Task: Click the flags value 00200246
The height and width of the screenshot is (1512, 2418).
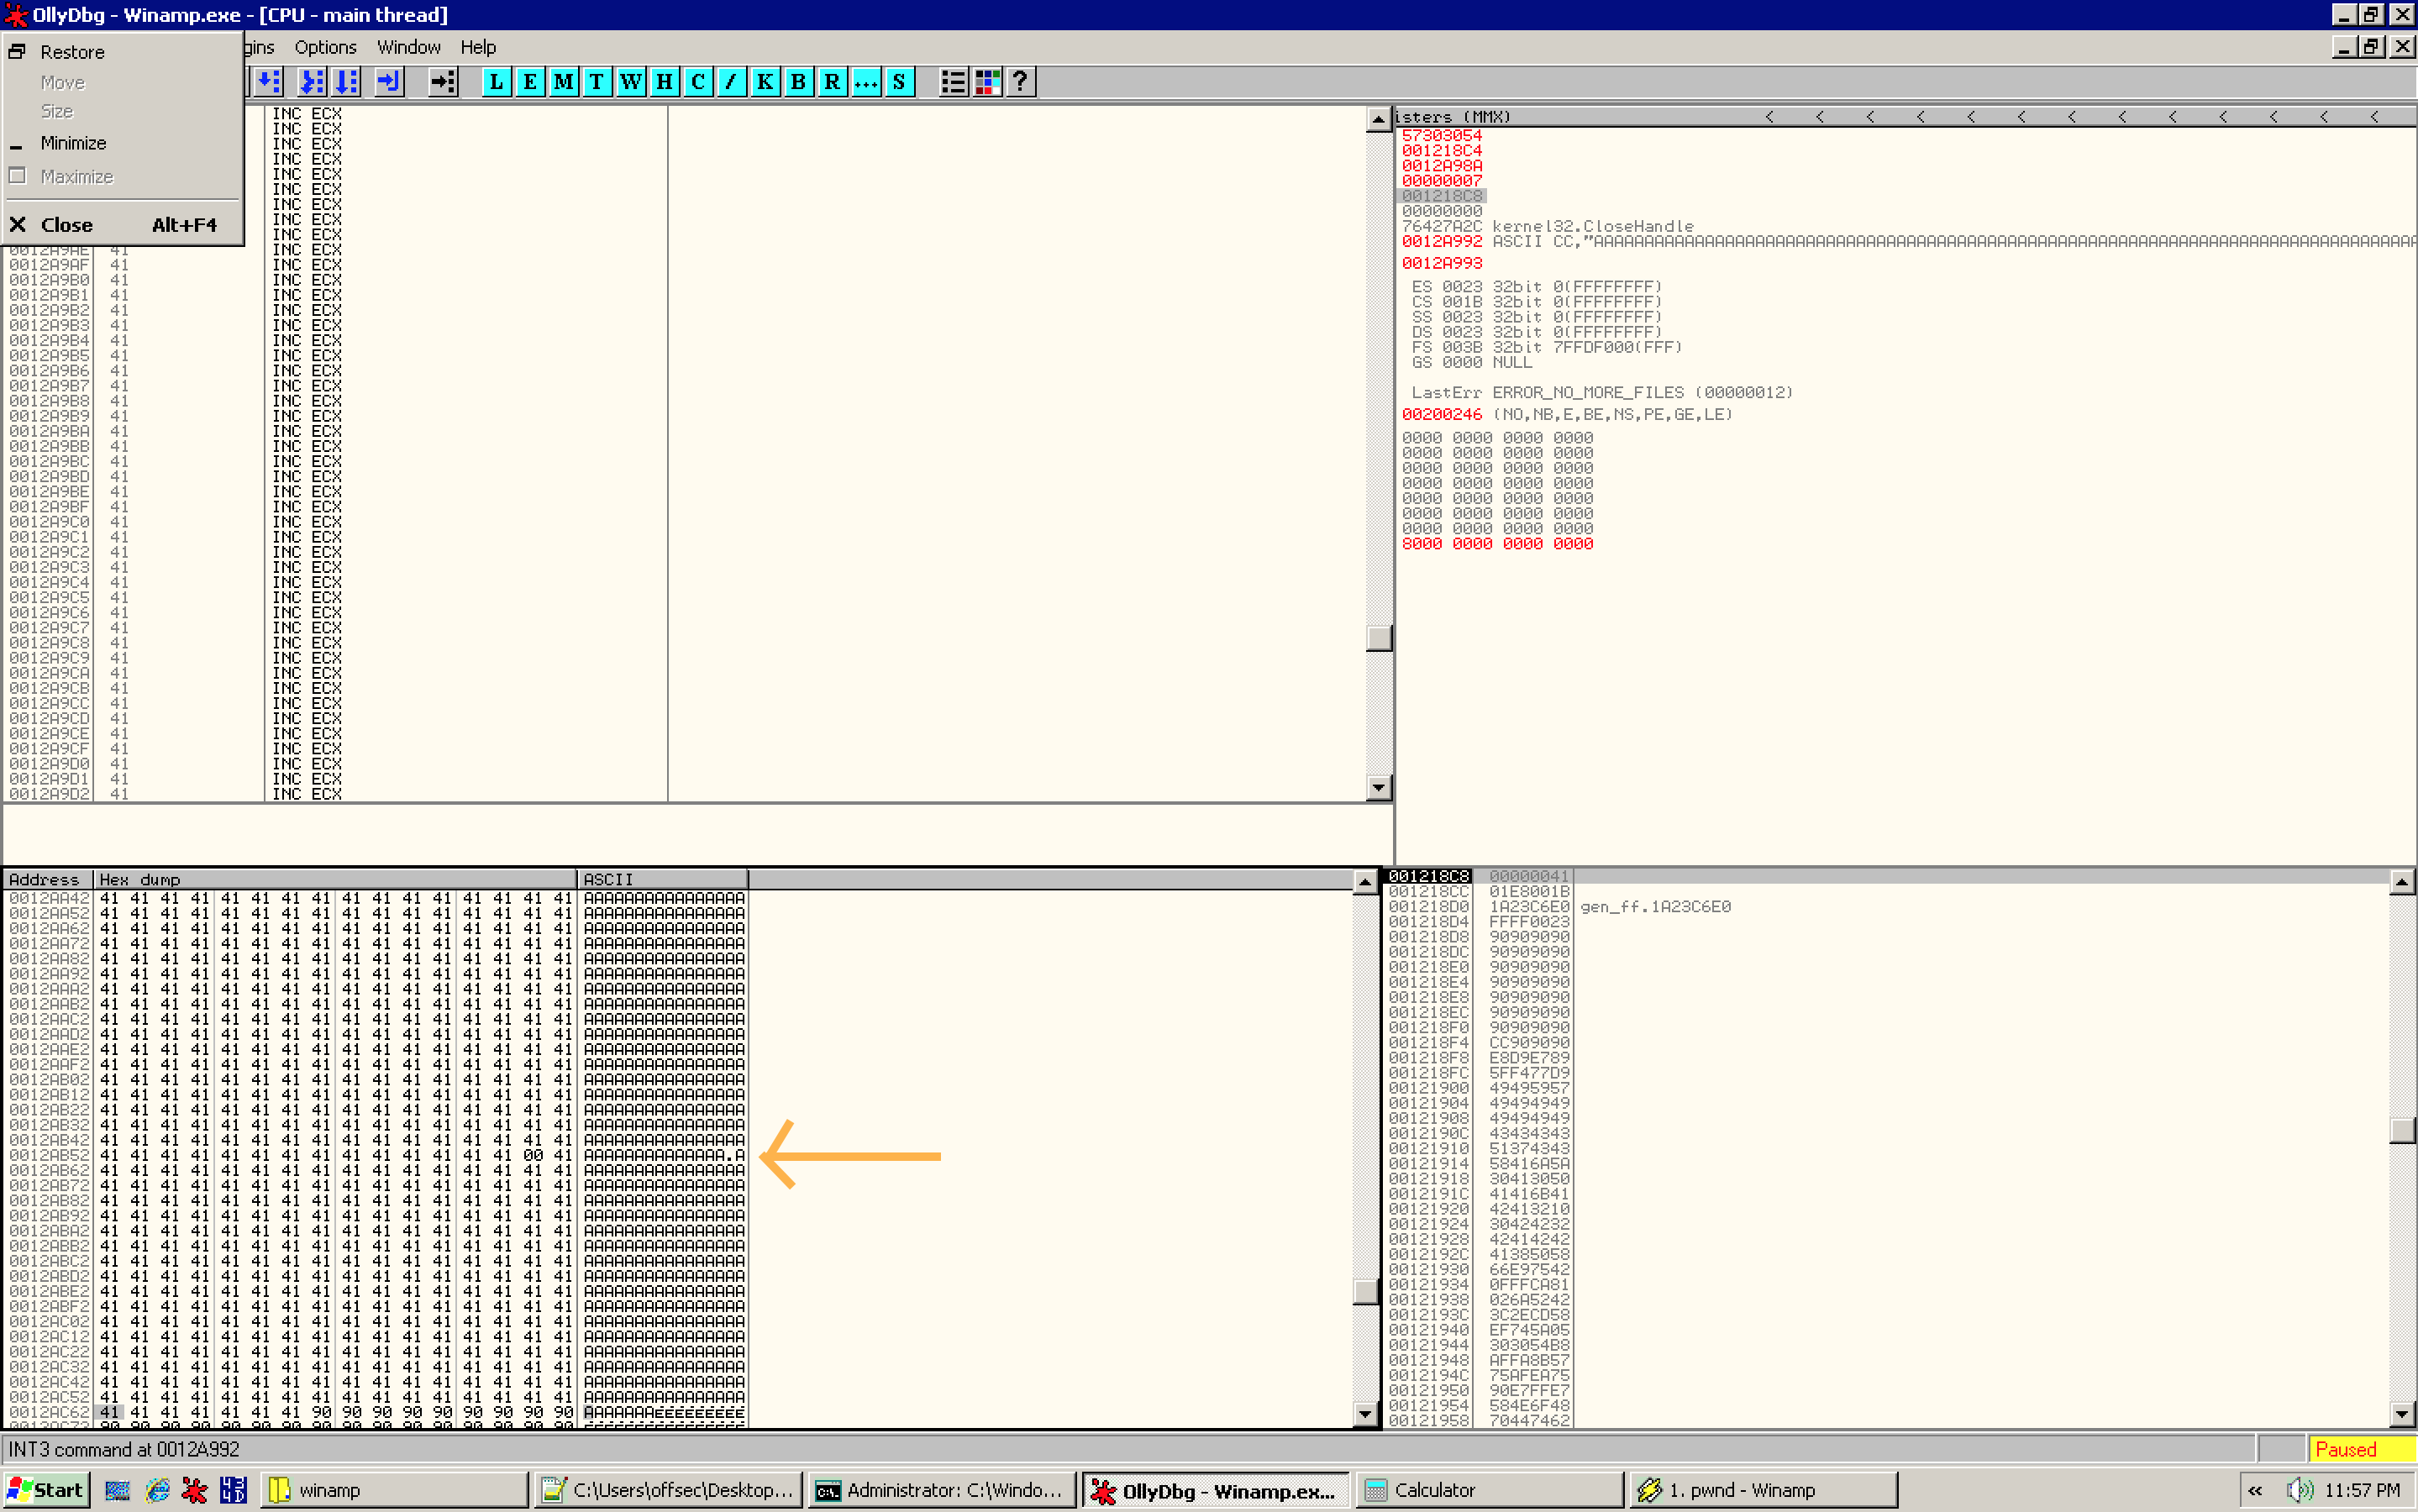Action: coord(1441,414)
